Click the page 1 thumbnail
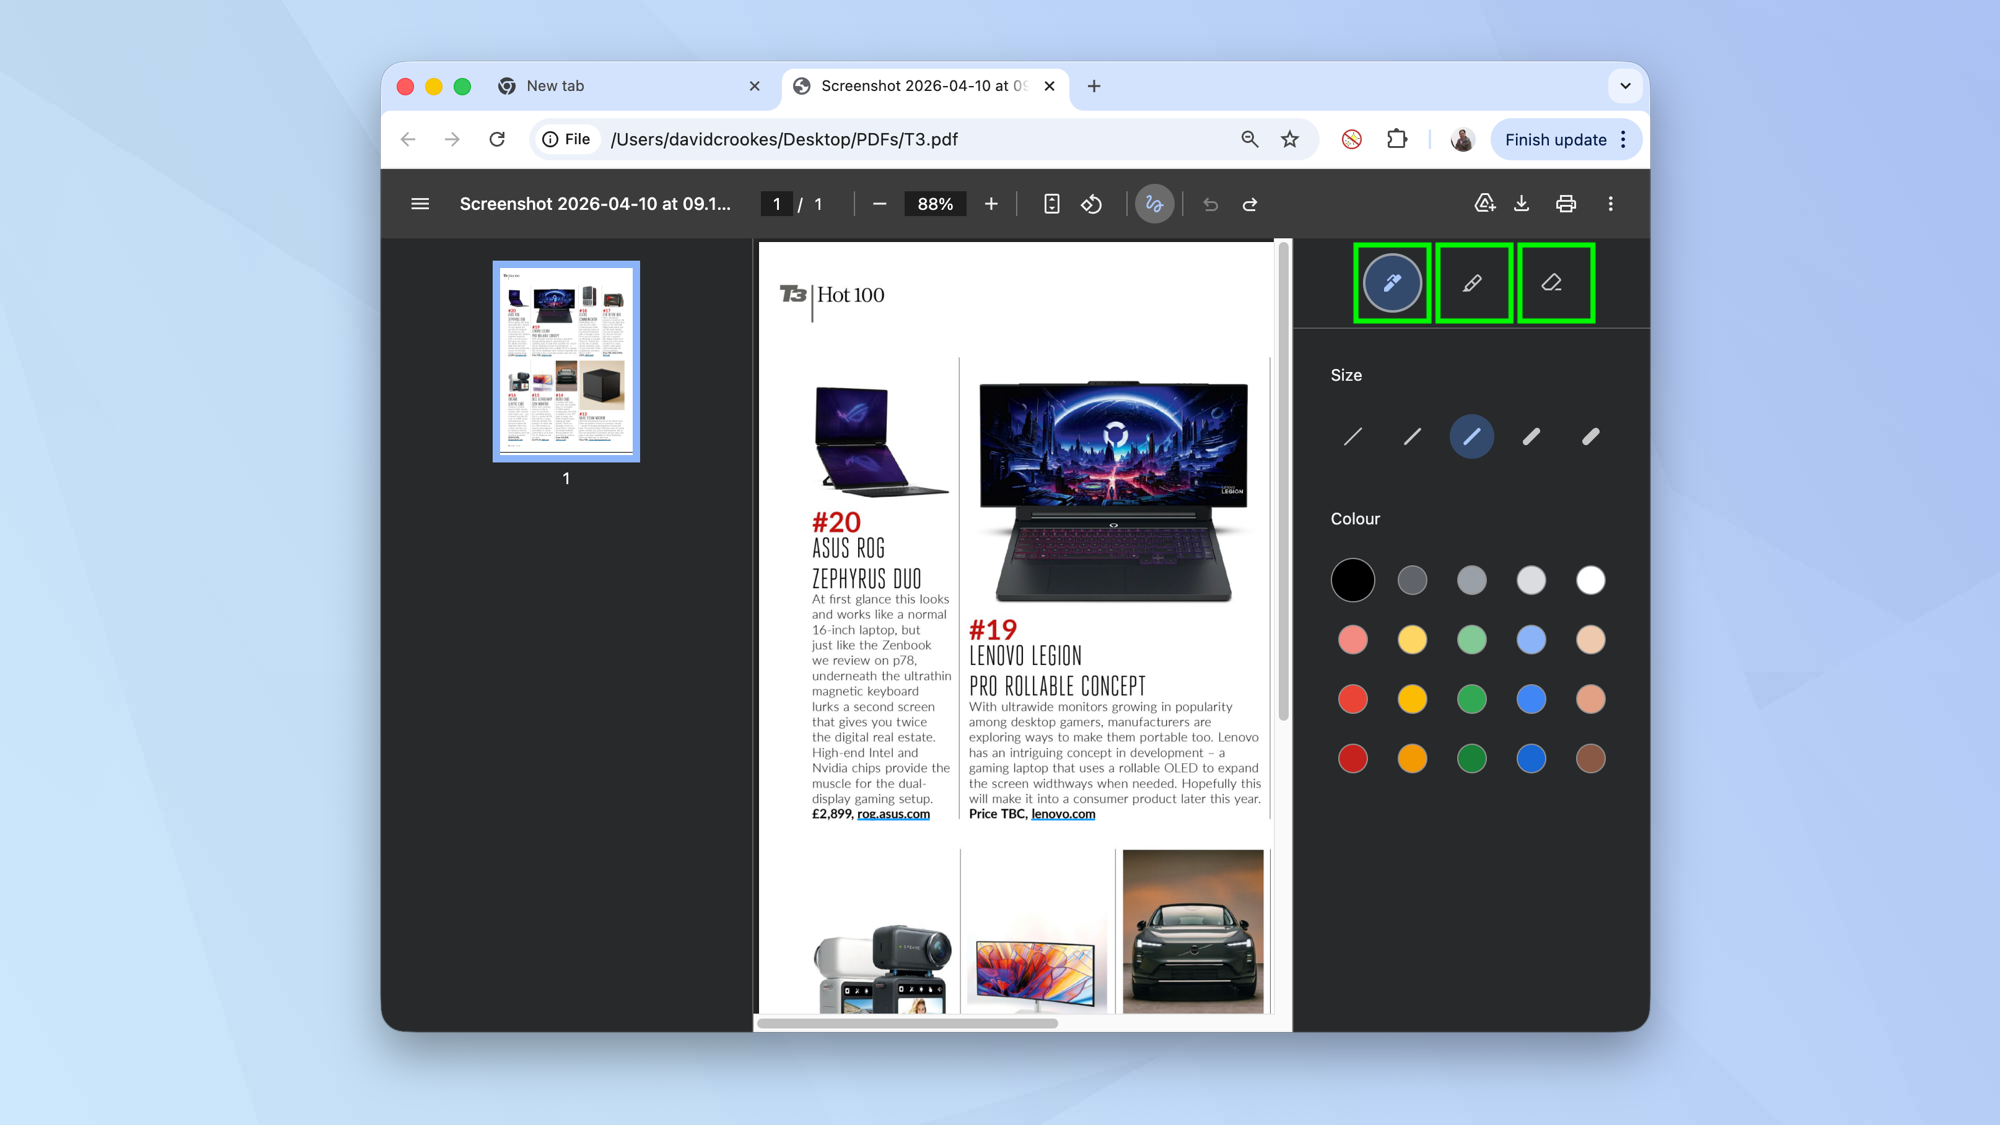 click(x=565, y=362)
